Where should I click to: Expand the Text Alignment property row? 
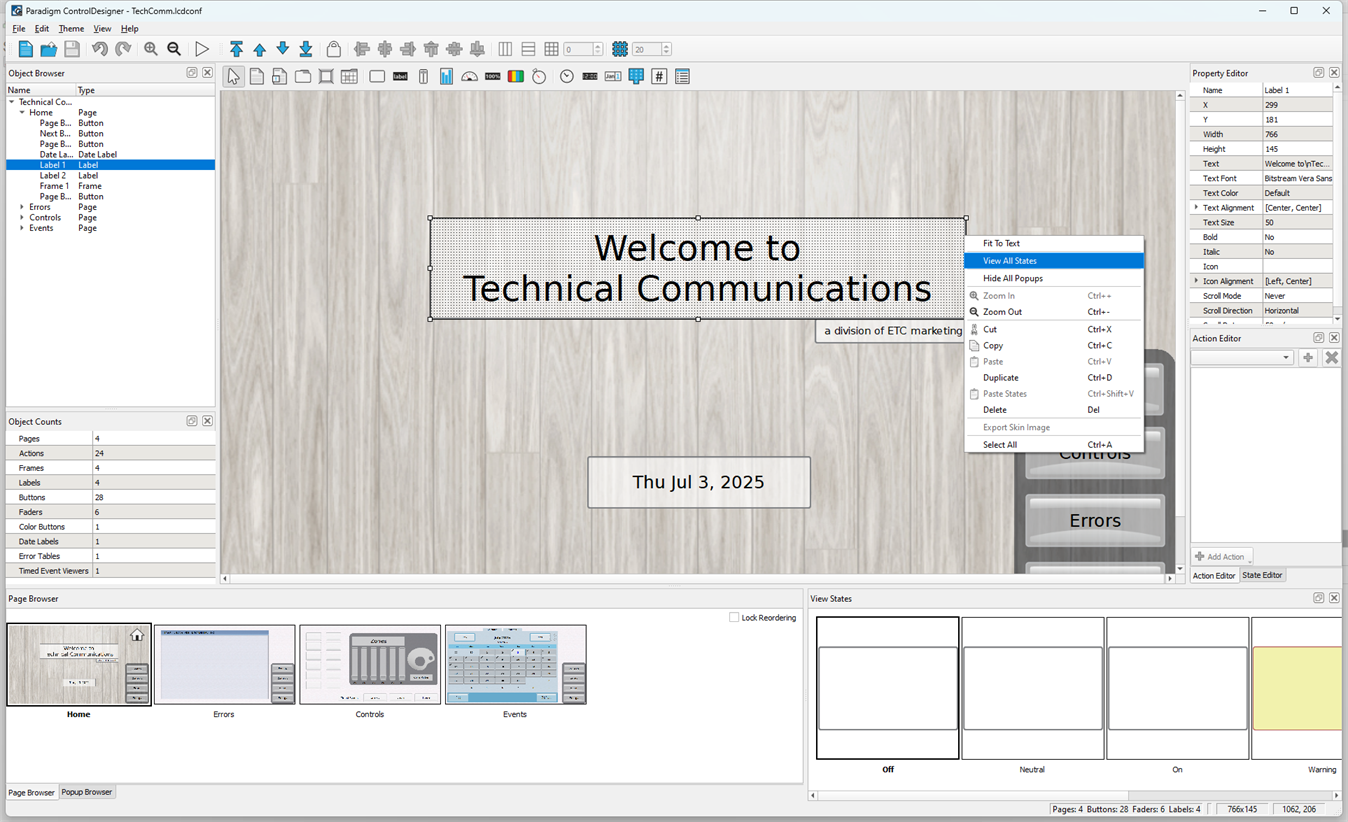point(1196,208)
